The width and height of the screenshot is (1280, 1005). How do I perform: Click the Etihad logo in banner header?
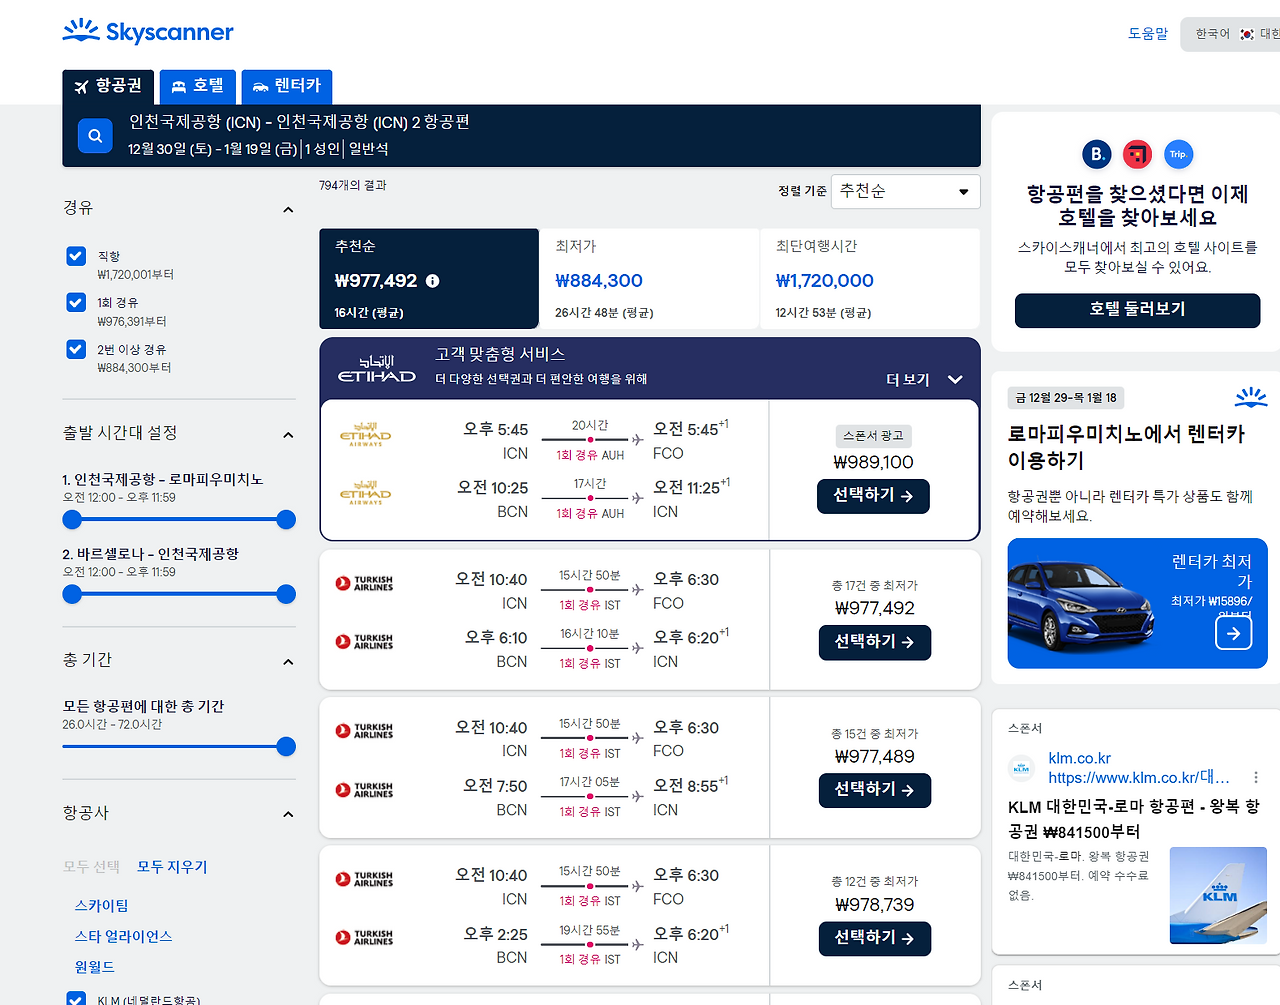pyautogui.click(x=377, y=369)
